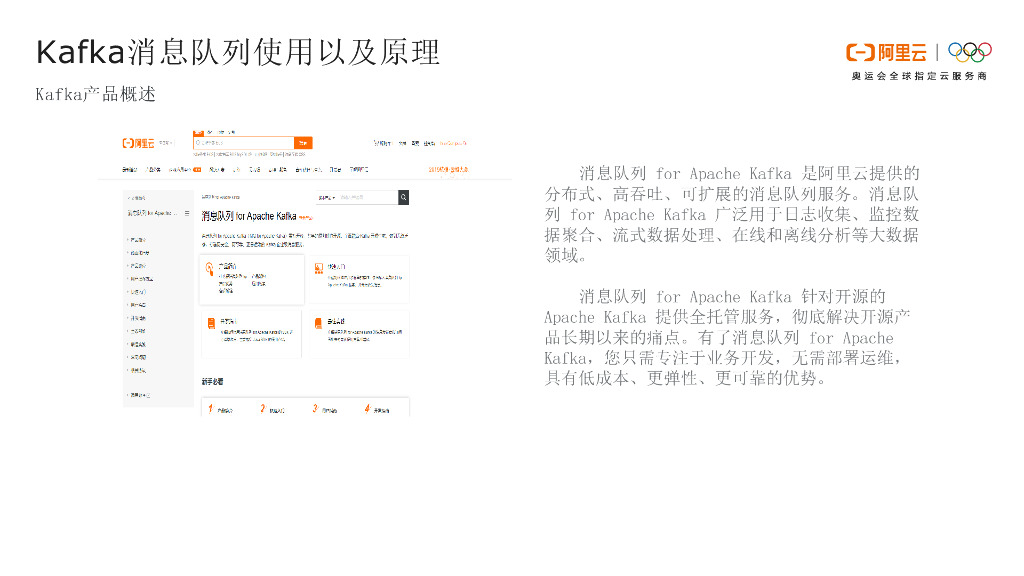Click the orange search button in webpage header
Screen dimensions: 1024x576
tap(303, 143)
